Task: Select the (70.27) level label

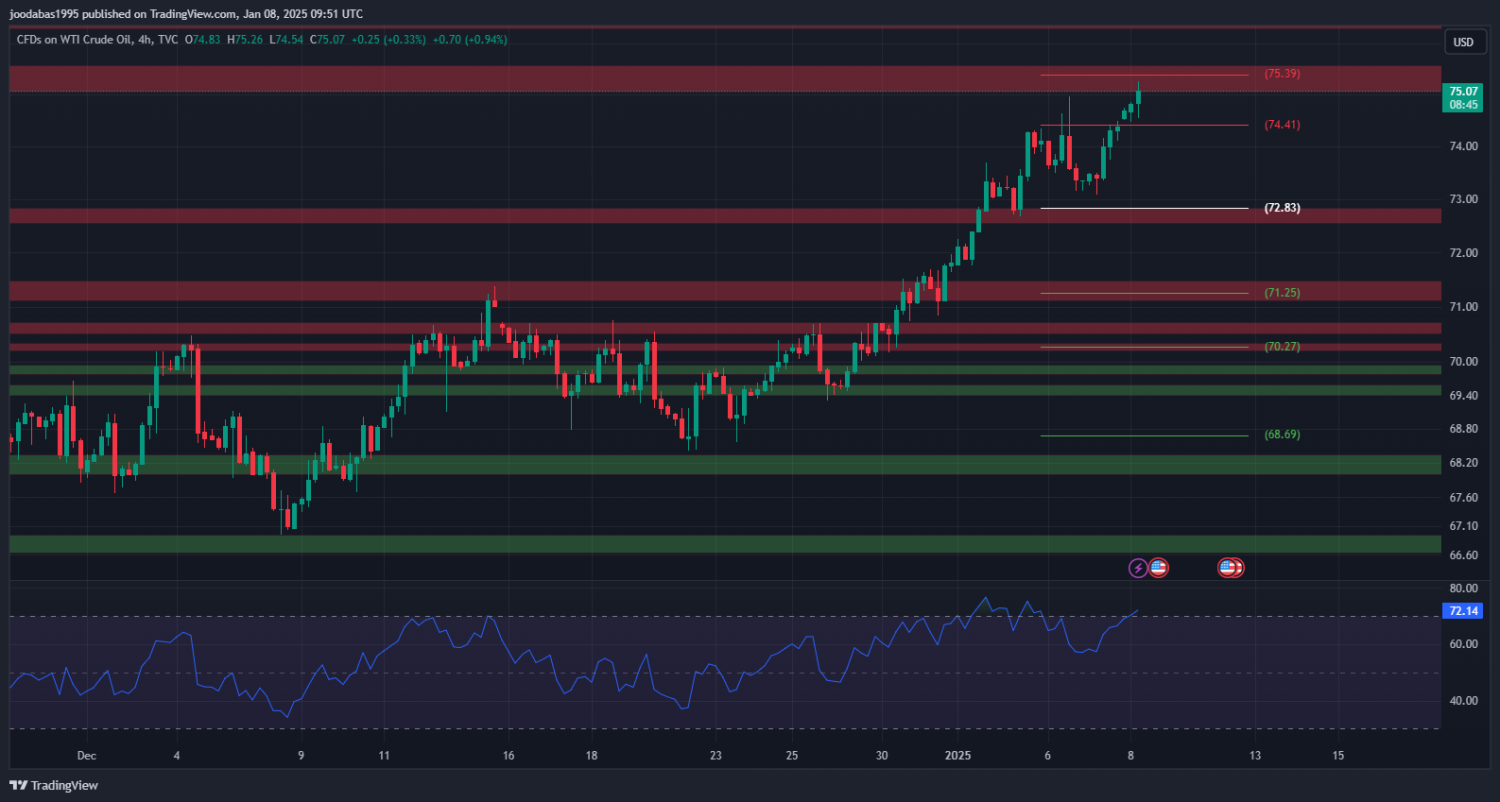Action: 1282,347
